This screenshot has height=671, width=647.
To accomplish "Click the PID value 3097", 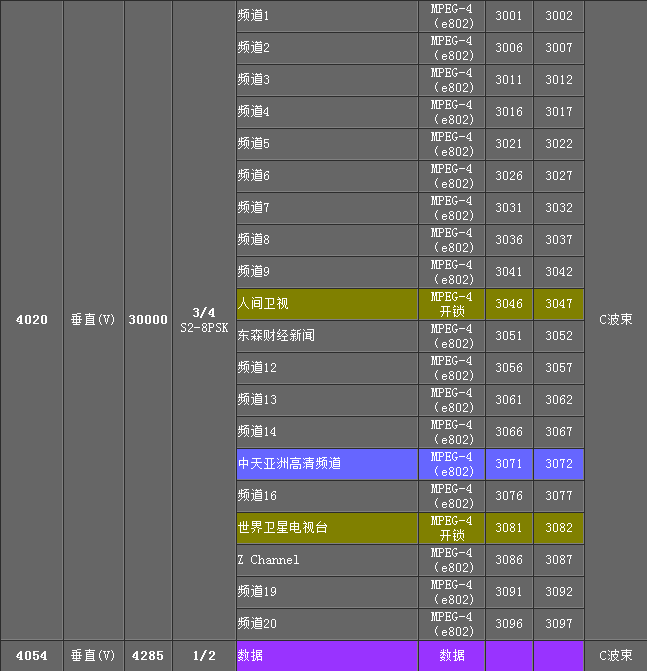I will [x=559, y=624].
